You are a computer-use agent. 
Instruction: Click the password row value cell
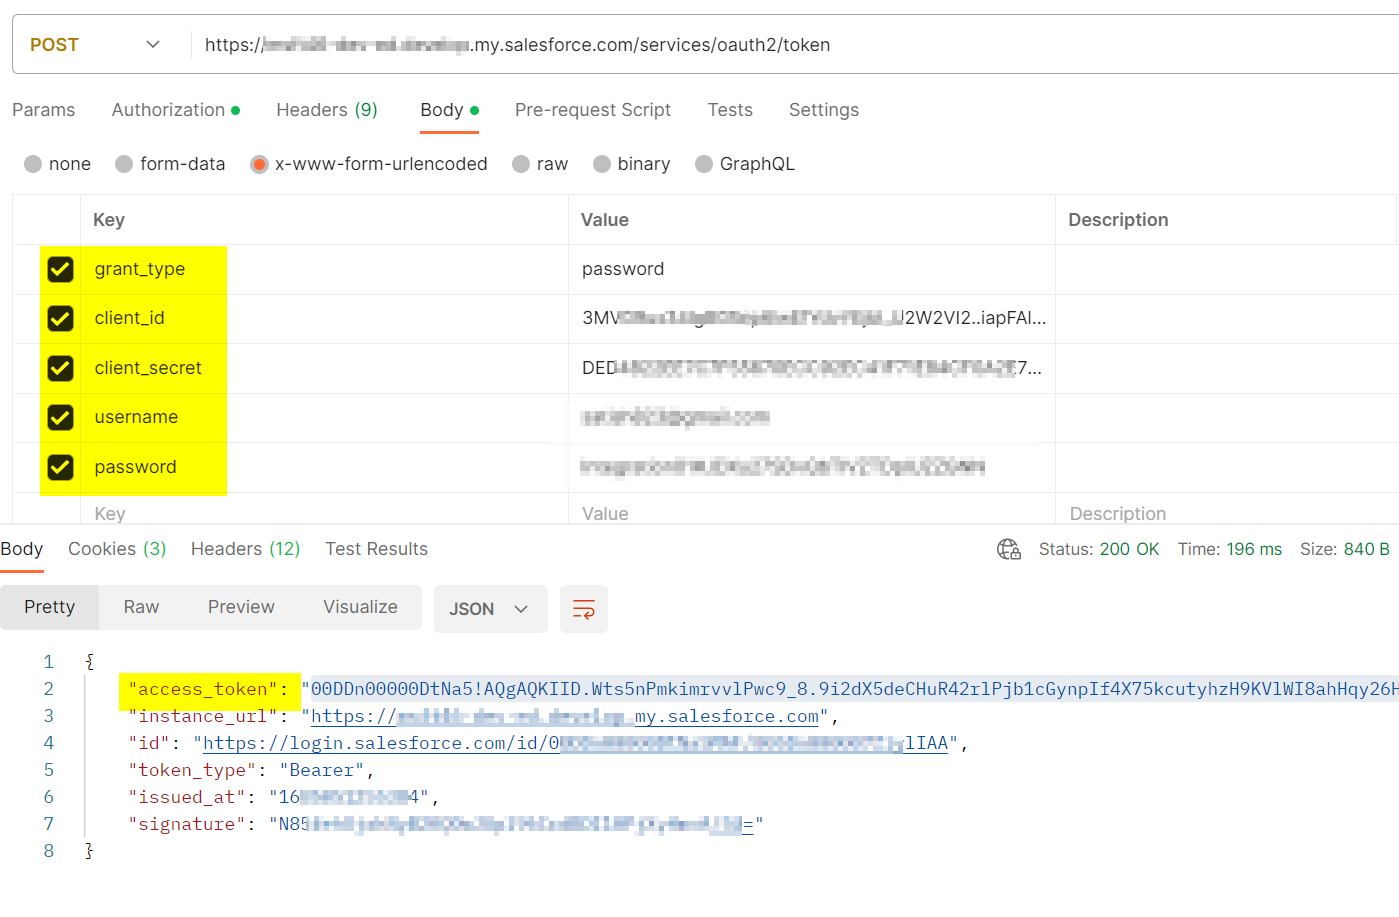pos(812,467)
